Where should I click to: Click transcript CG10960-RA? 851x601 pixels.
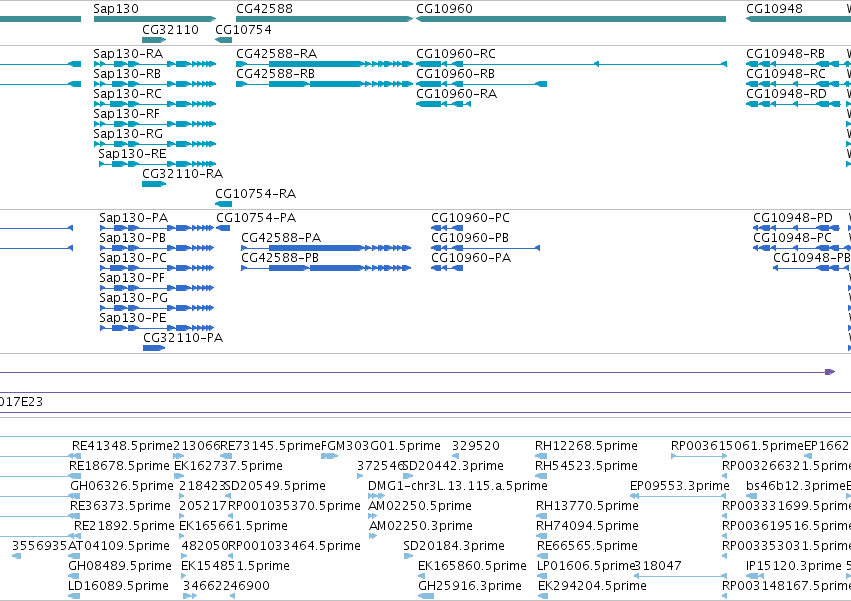coord(456,93)
